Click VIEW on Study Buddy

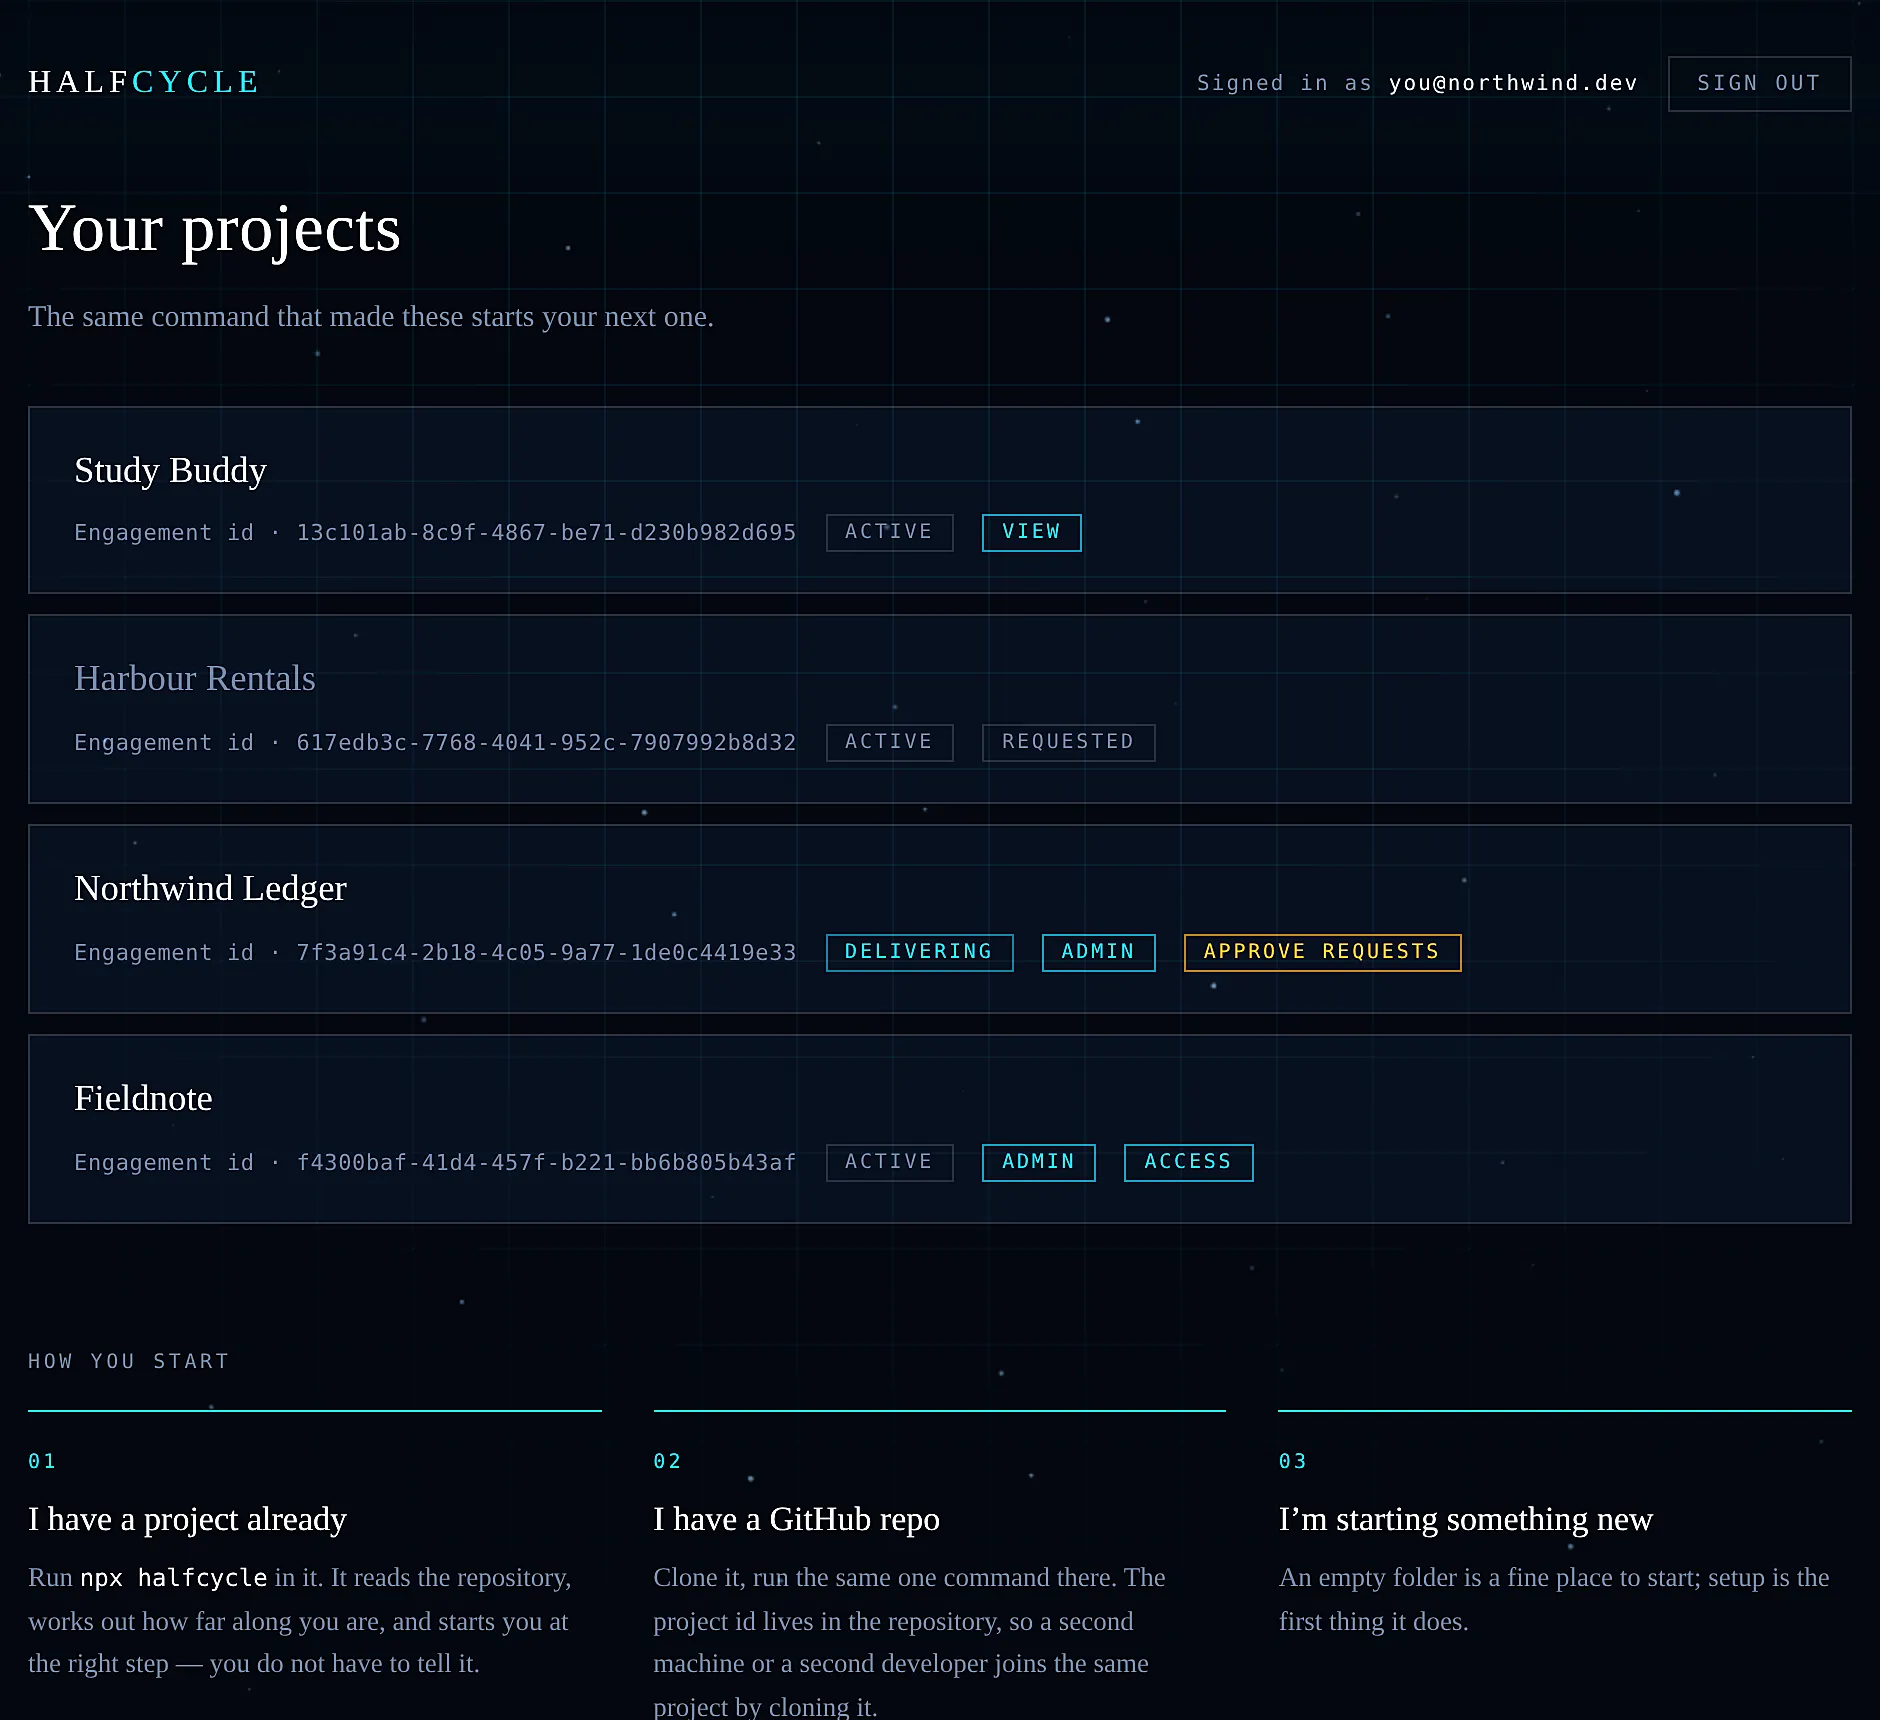click(1031, 532)
